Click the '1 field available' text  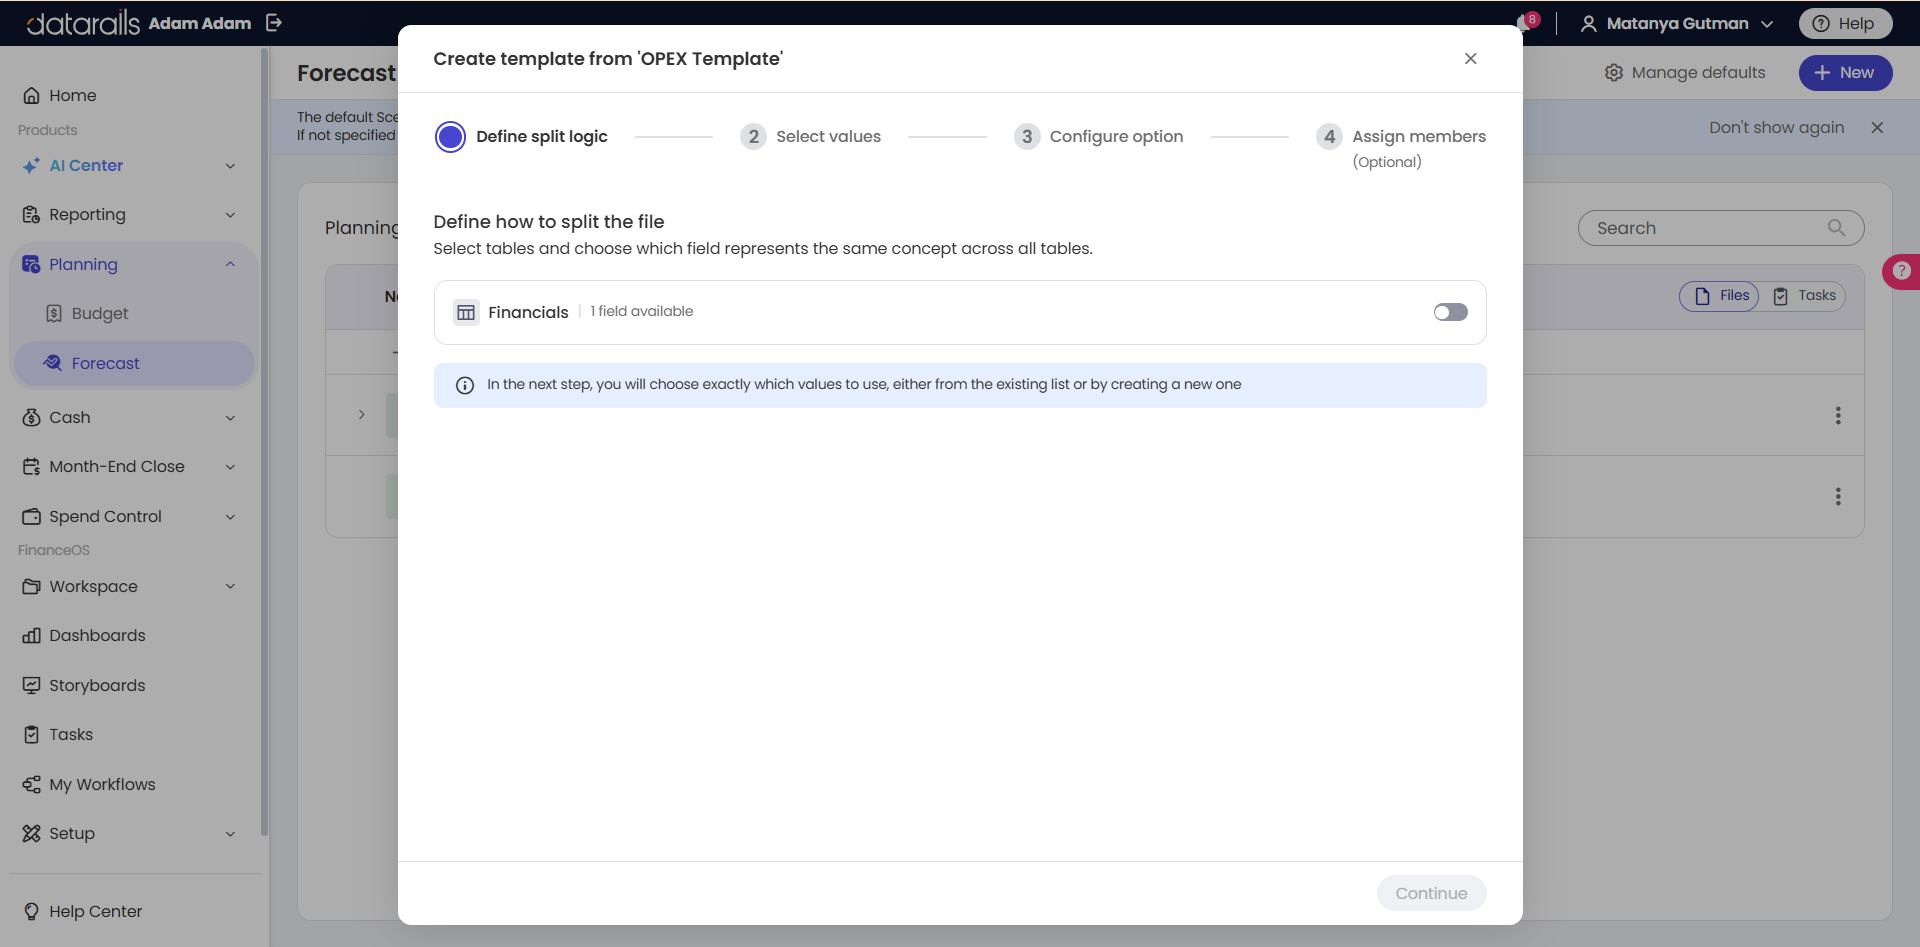(641, 312)
